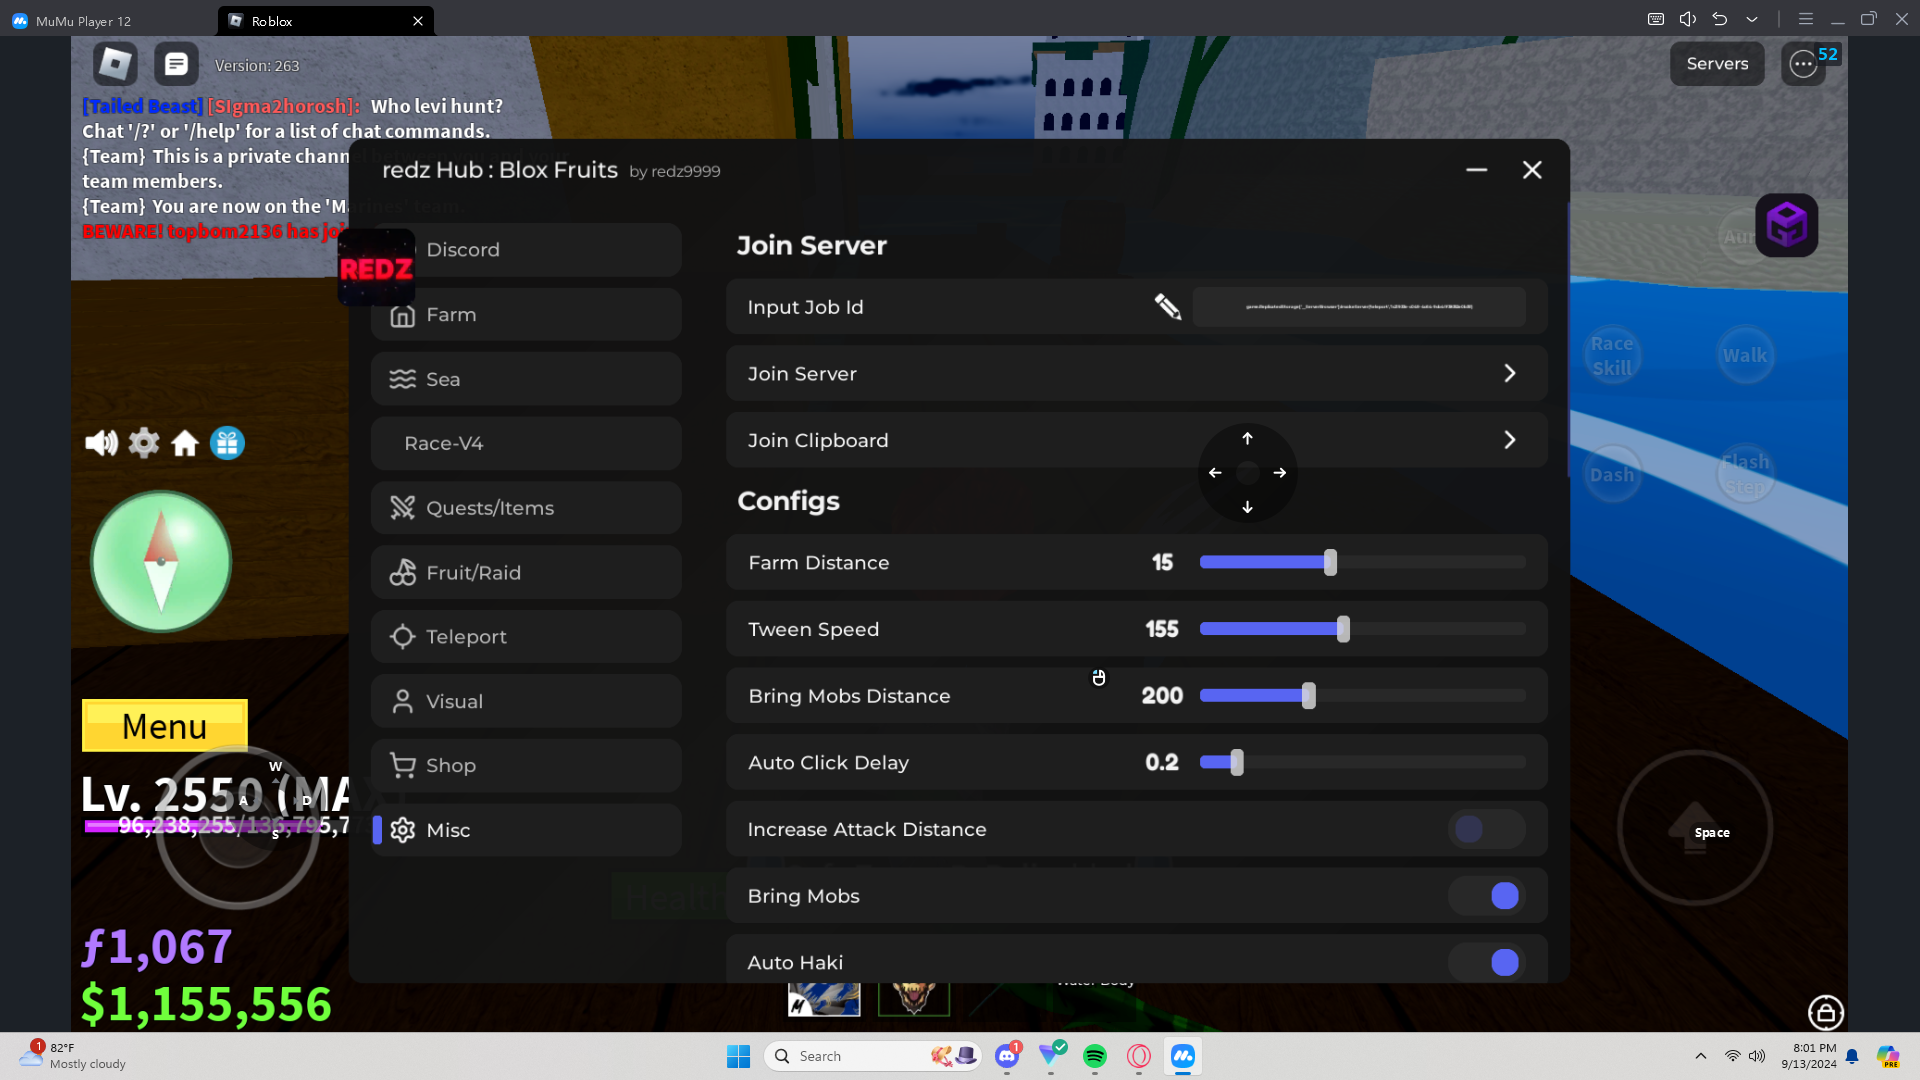Close the redz Hub panel
The image size is (1920, 1080).
(x=1532, y=170)
